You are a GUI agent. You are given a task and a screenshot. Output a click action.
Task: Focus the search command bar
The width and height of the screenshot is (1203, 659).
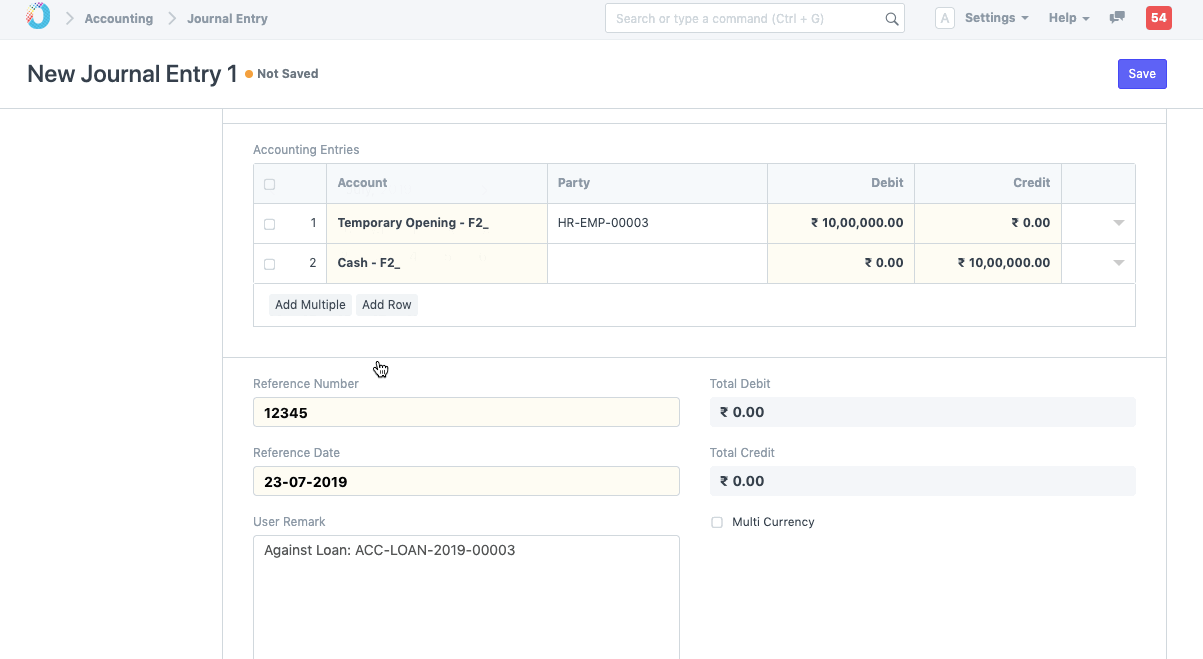[x=754, y=18]
